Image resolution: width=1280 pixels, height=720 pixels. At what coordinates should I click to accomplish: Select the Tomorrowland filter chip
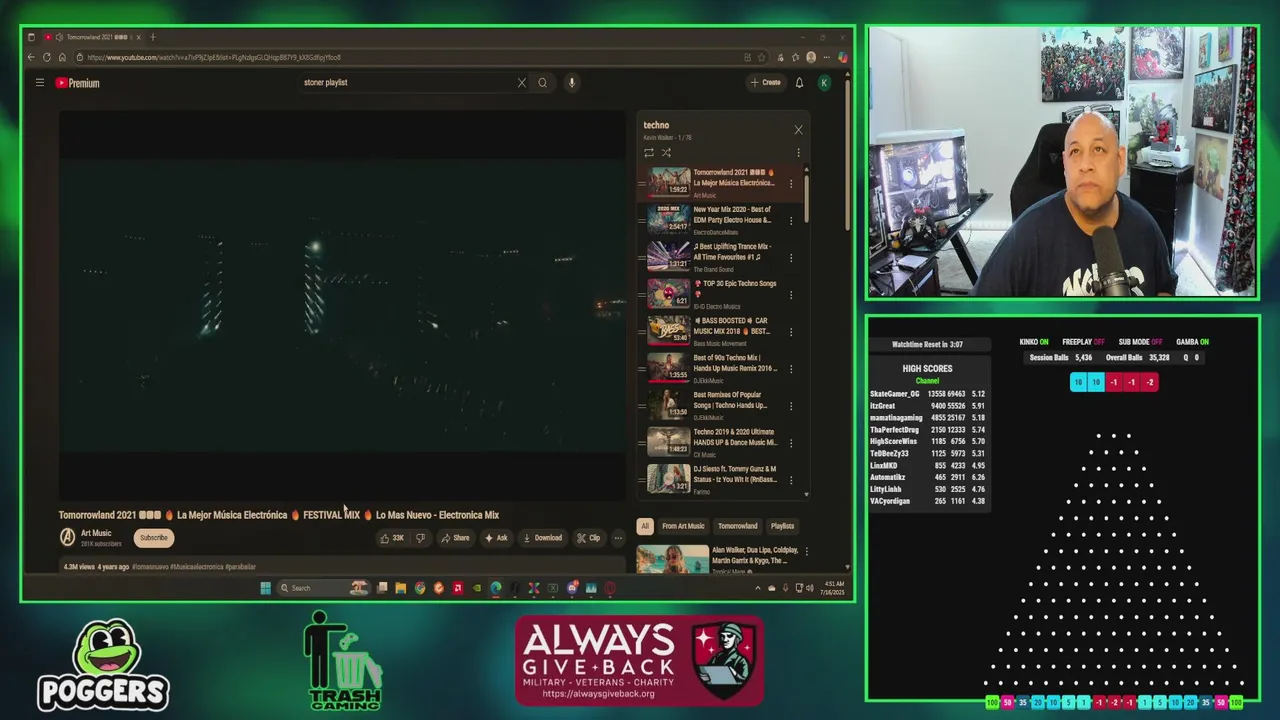[738, 526]
